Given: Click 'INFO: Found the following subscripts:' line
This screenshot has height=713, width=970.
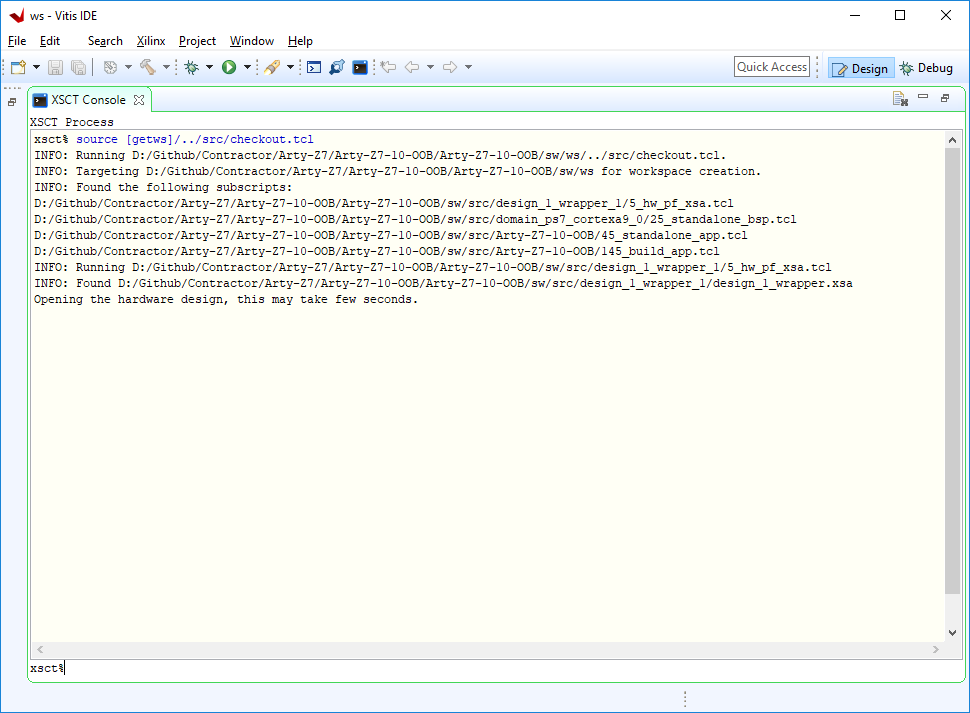Looking at the screenshot, I should pos(163,187).
